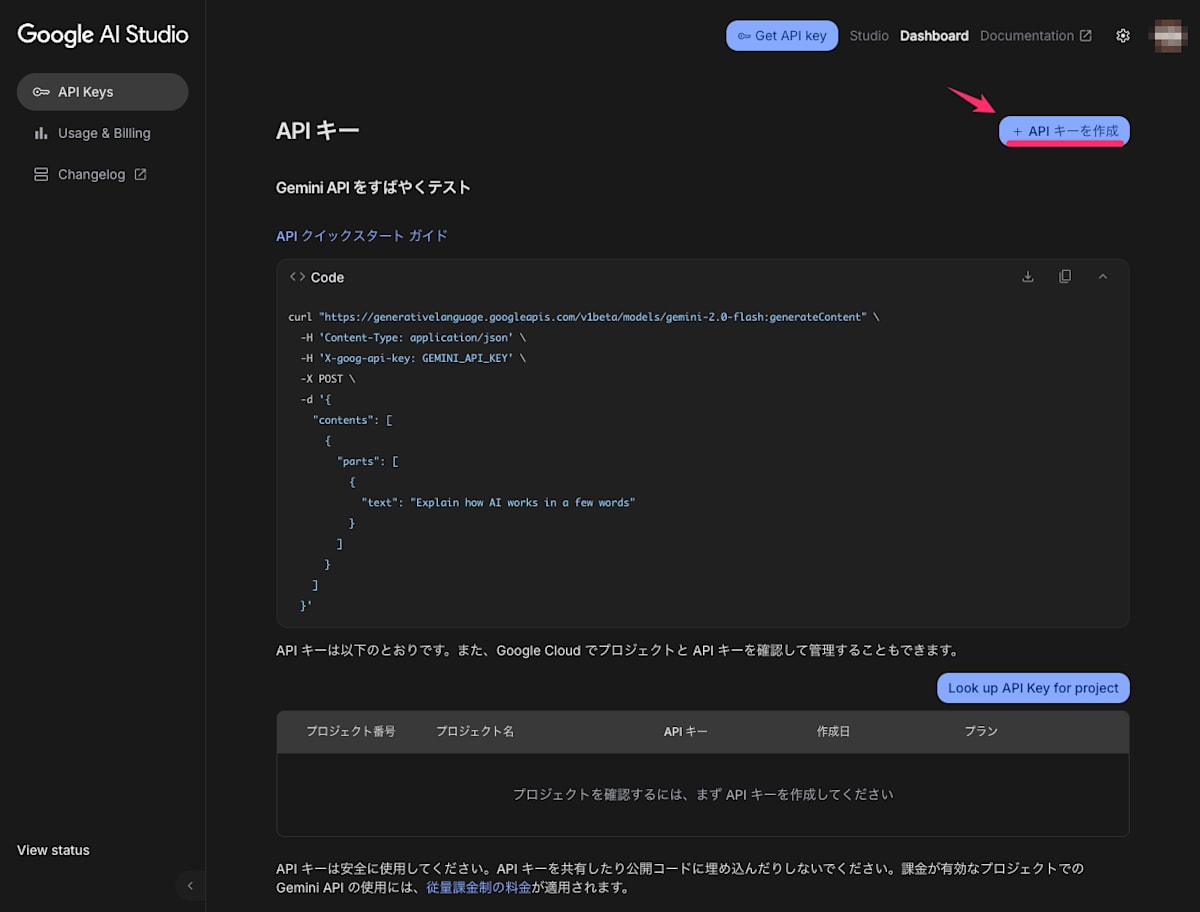Click the Changelog list icon
Image resolution: width=1200 pixels, height=912 pixels.
pos(41,174)
